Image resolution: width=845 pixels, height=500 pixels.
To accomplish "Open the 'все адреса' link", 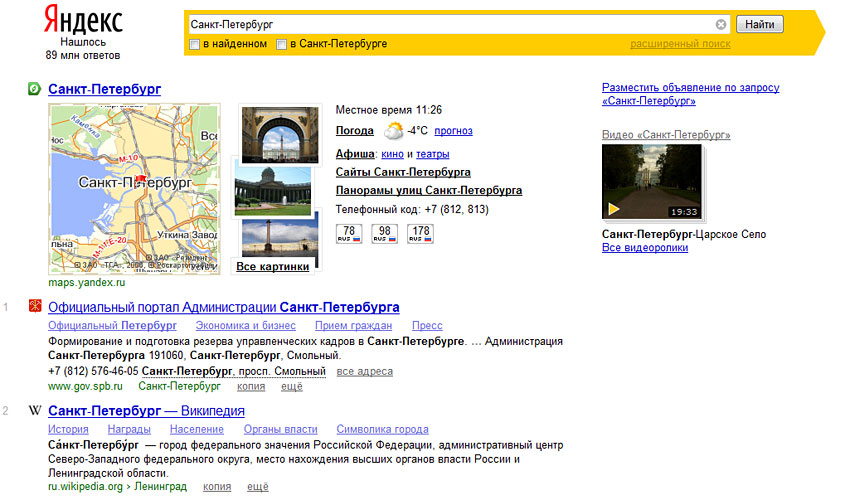I will tap(365, 371).
